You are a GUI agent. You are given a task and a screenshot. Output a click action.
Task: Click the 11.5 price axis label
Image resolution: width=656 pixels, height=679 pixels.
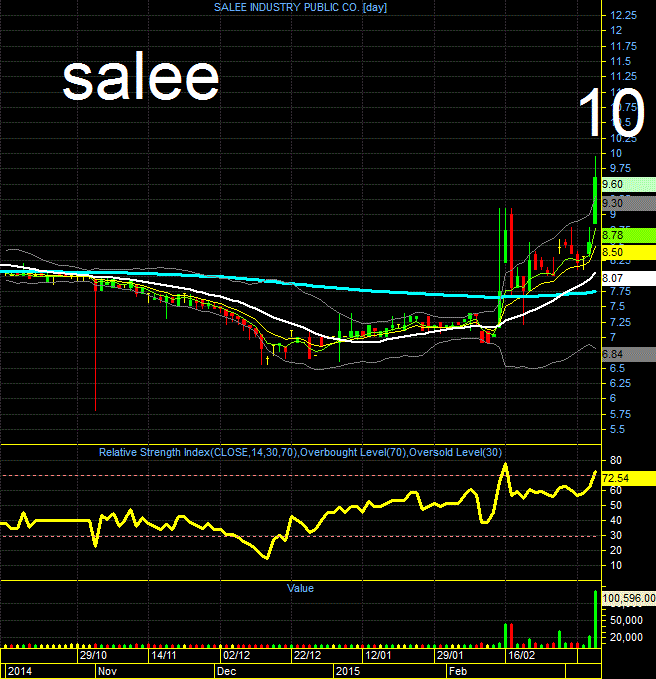[620, 61]
